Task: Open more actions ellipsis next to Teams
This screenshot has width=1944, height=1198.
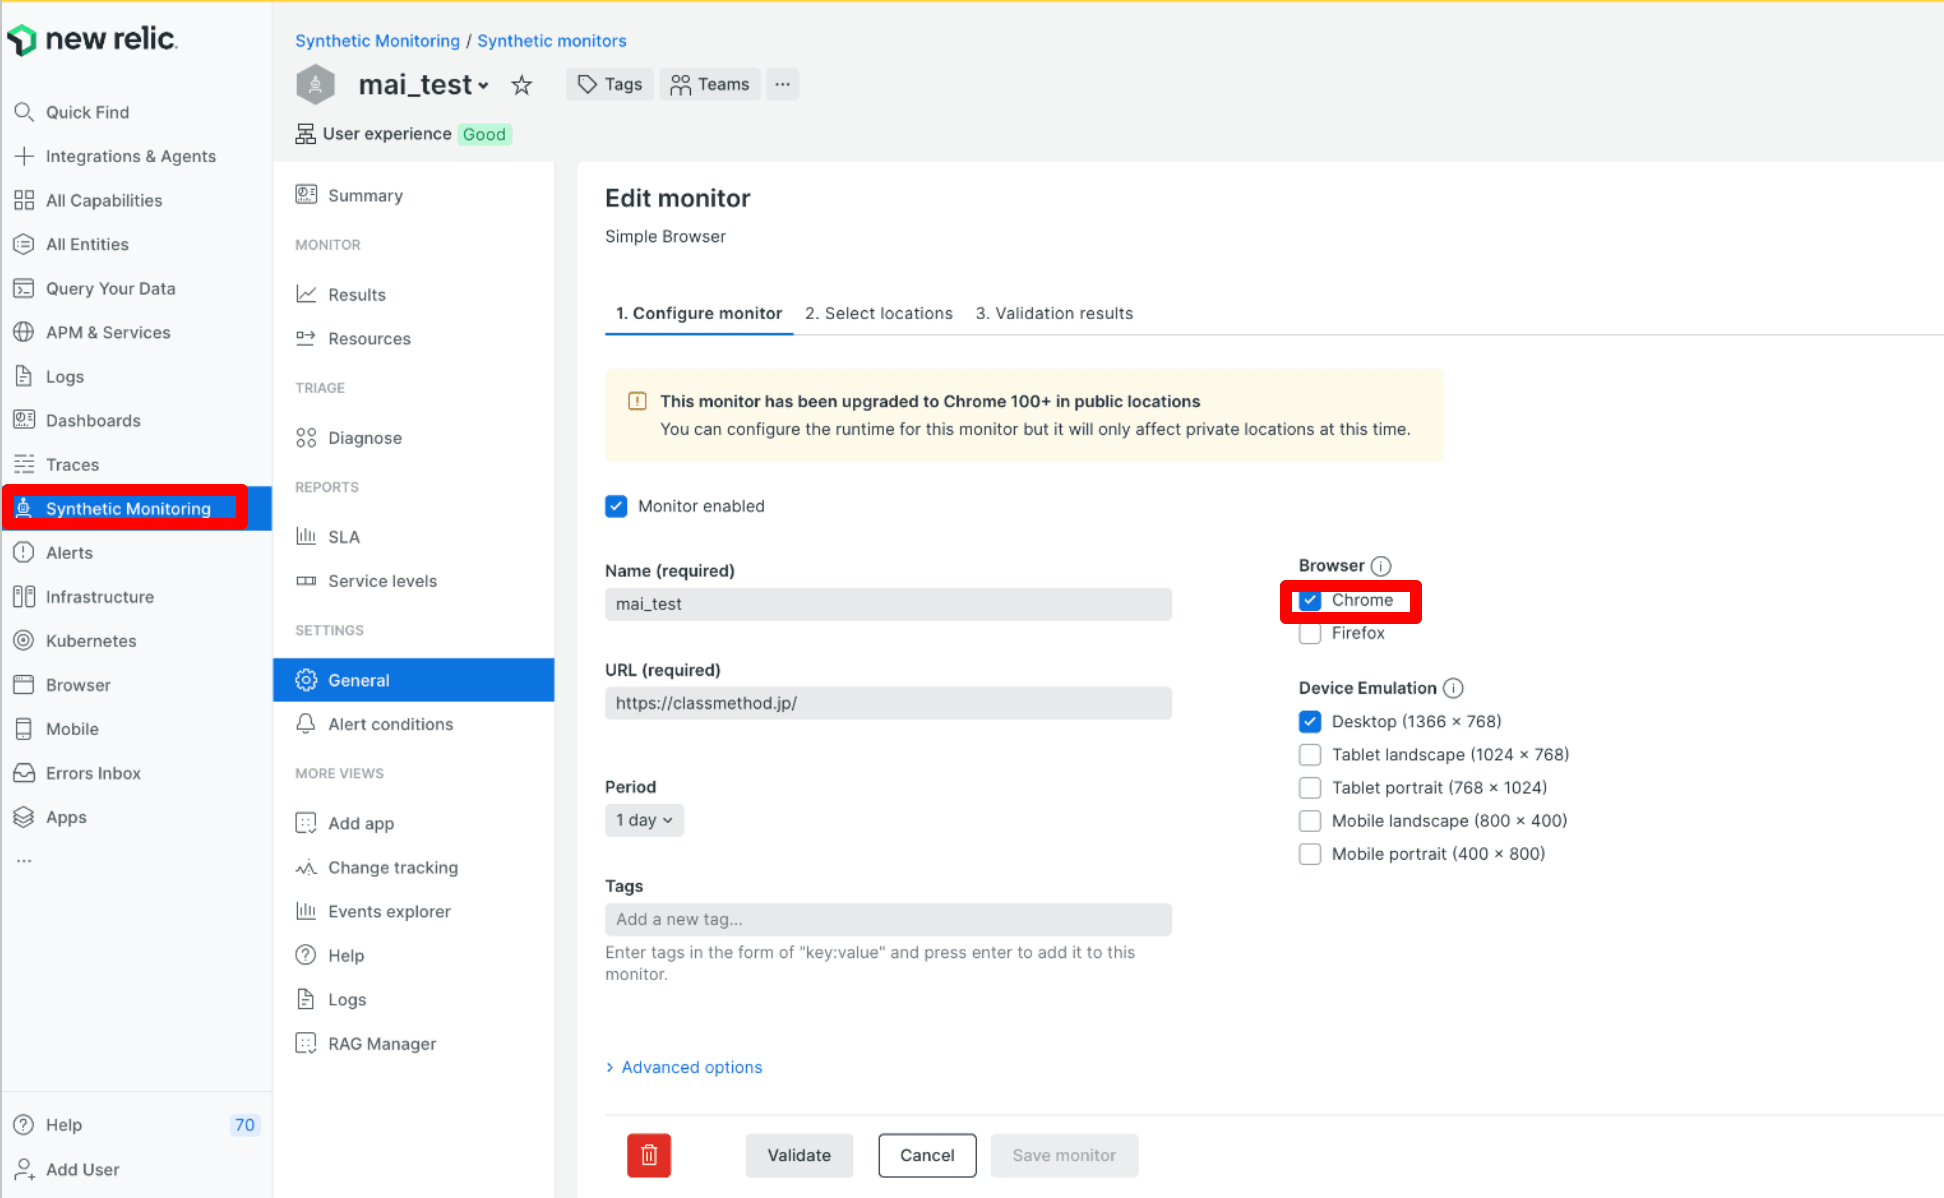Action: (783, 84)
